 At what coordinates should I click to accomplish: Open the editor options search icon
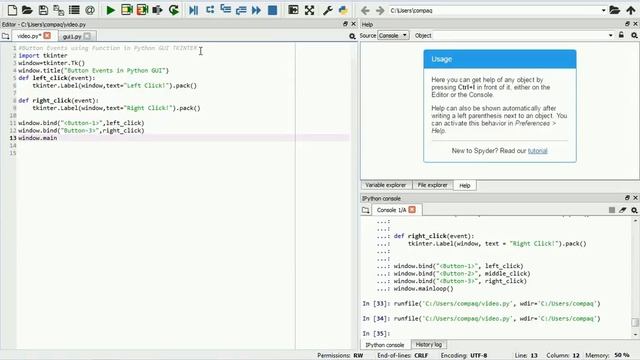click(352, 36)
